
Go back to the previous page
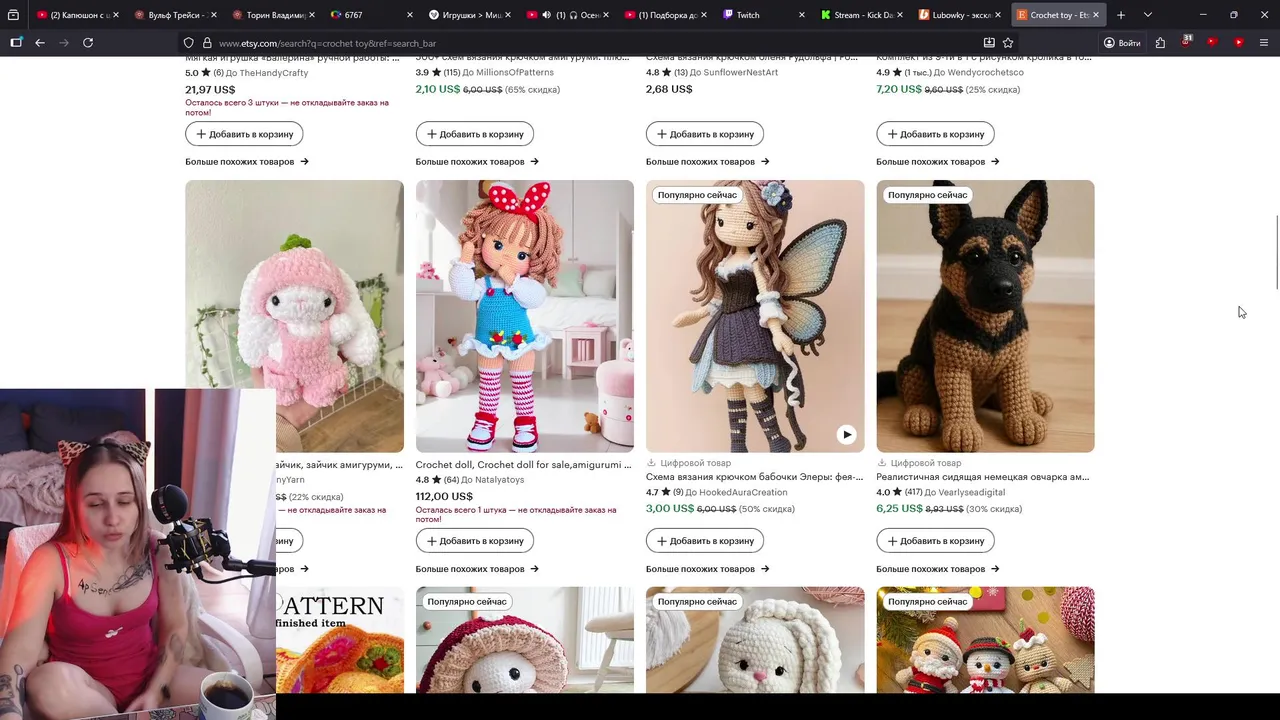[40, 43]
